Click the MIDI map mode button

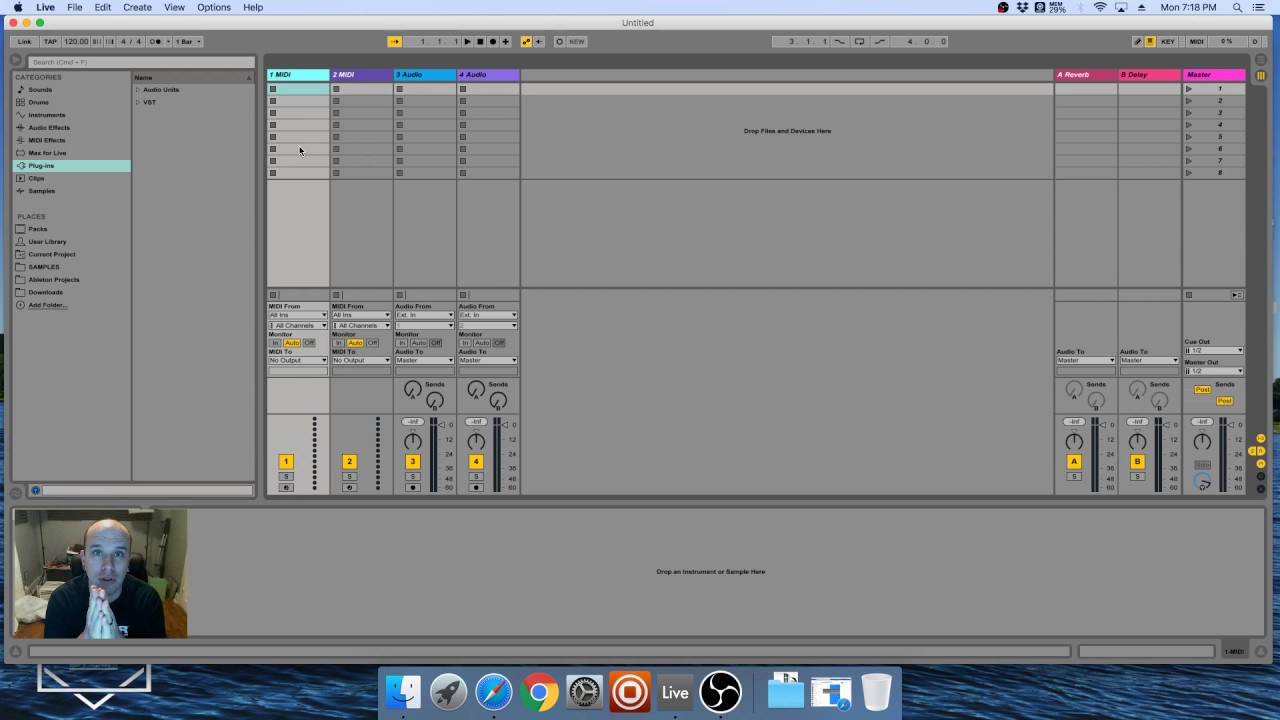click(x=1197, y=41)
